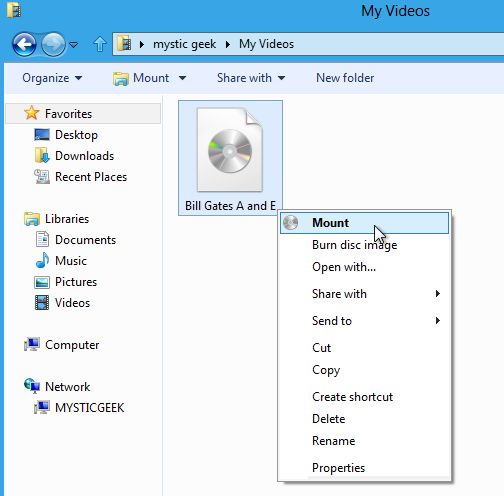Open the Share with toolbar dropdown
The image size is (504, 496).
[251, 78]
